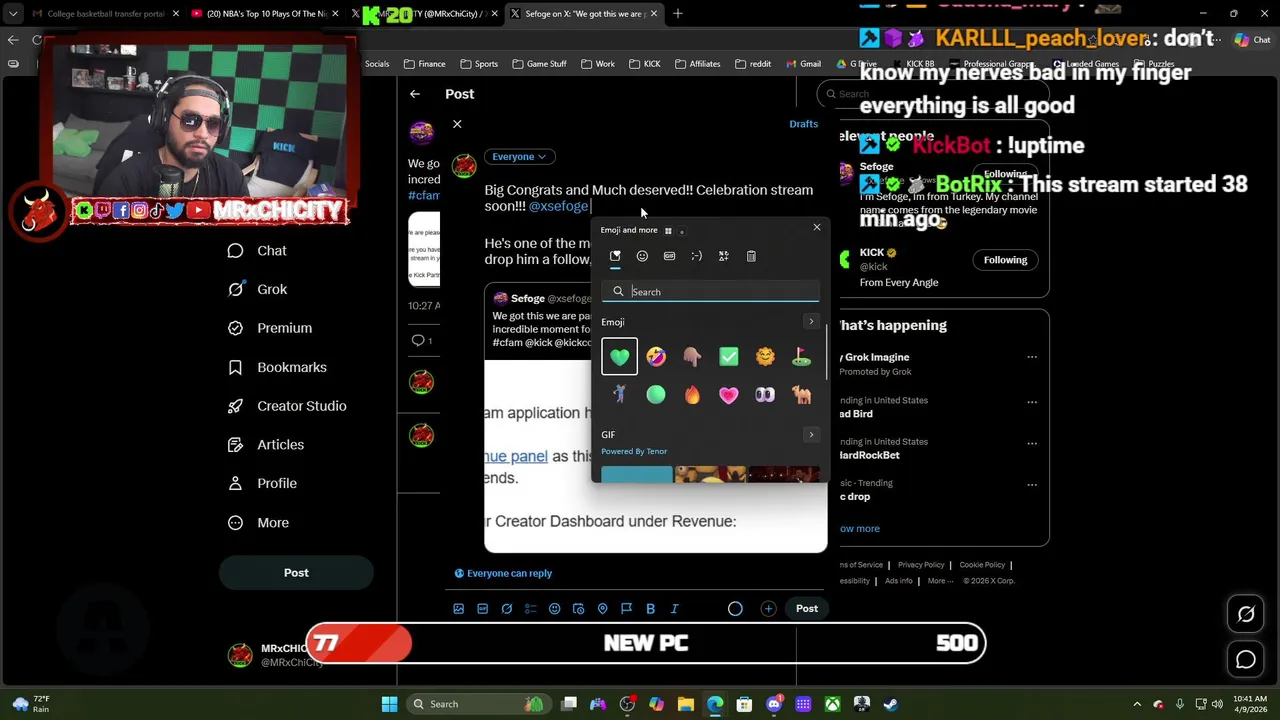Click the flag icon in composer toolbar

coord(627,609)
